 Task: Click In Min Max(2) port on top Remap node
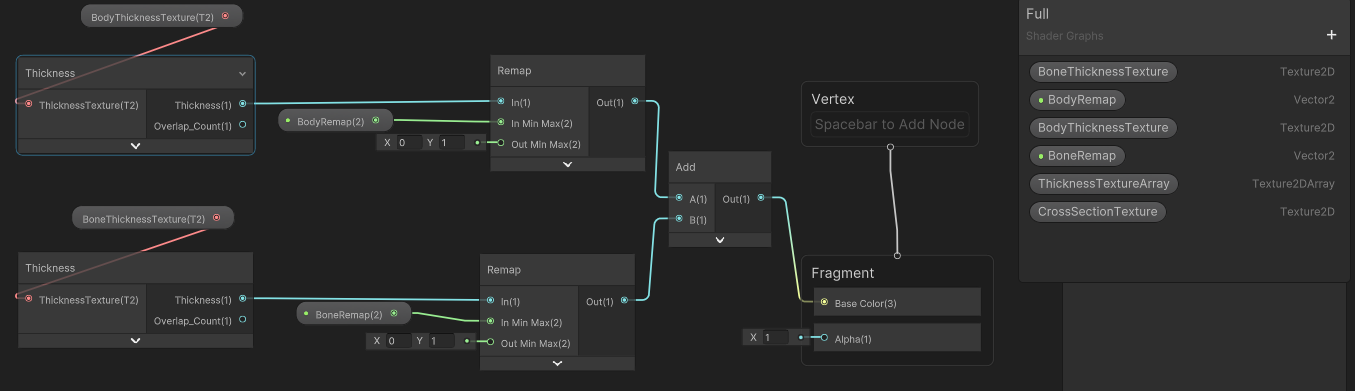point(500,123)
